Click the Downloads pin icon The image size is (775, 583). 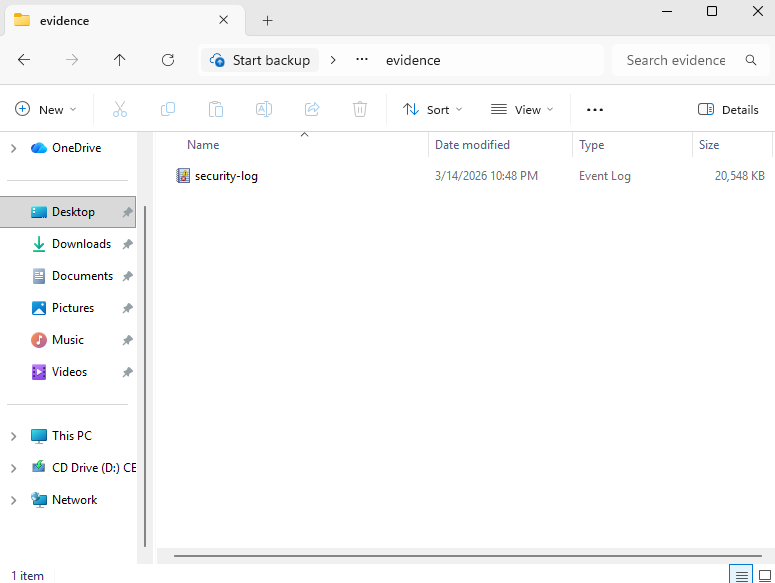[128, 244]
